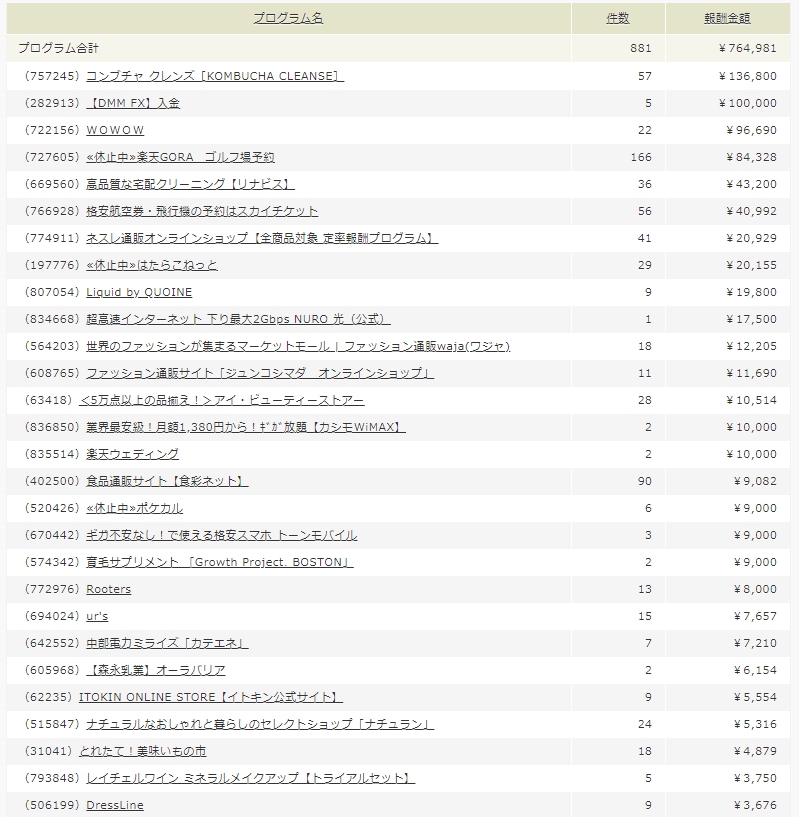Sort by 件数 column header
The image size is (799, 817).
618,18
